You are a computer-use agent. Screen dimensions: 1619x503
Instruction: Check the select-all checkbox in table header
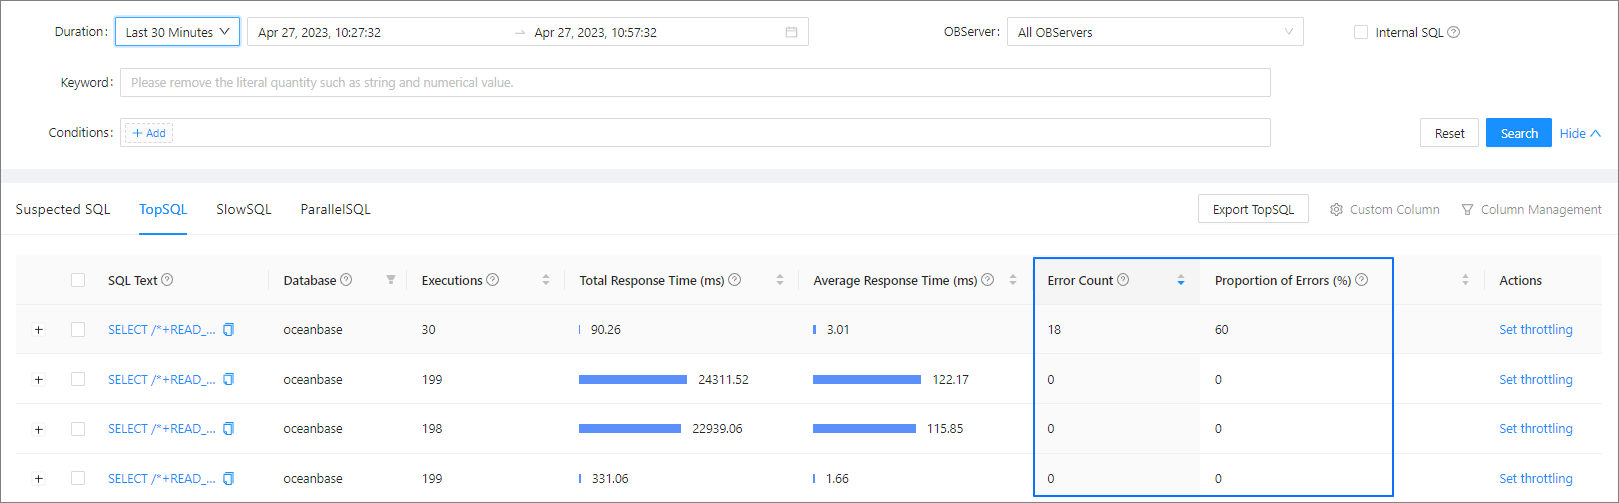[78, 280]
